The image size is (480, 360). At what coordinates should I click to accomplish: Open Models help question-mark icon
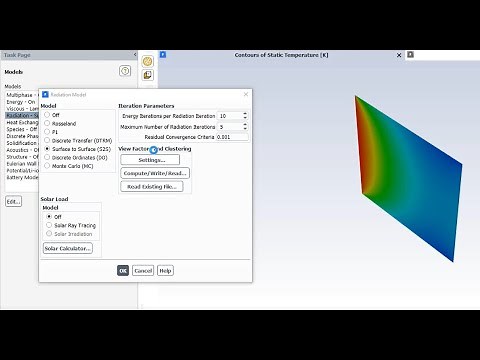(x=125, y=71)
